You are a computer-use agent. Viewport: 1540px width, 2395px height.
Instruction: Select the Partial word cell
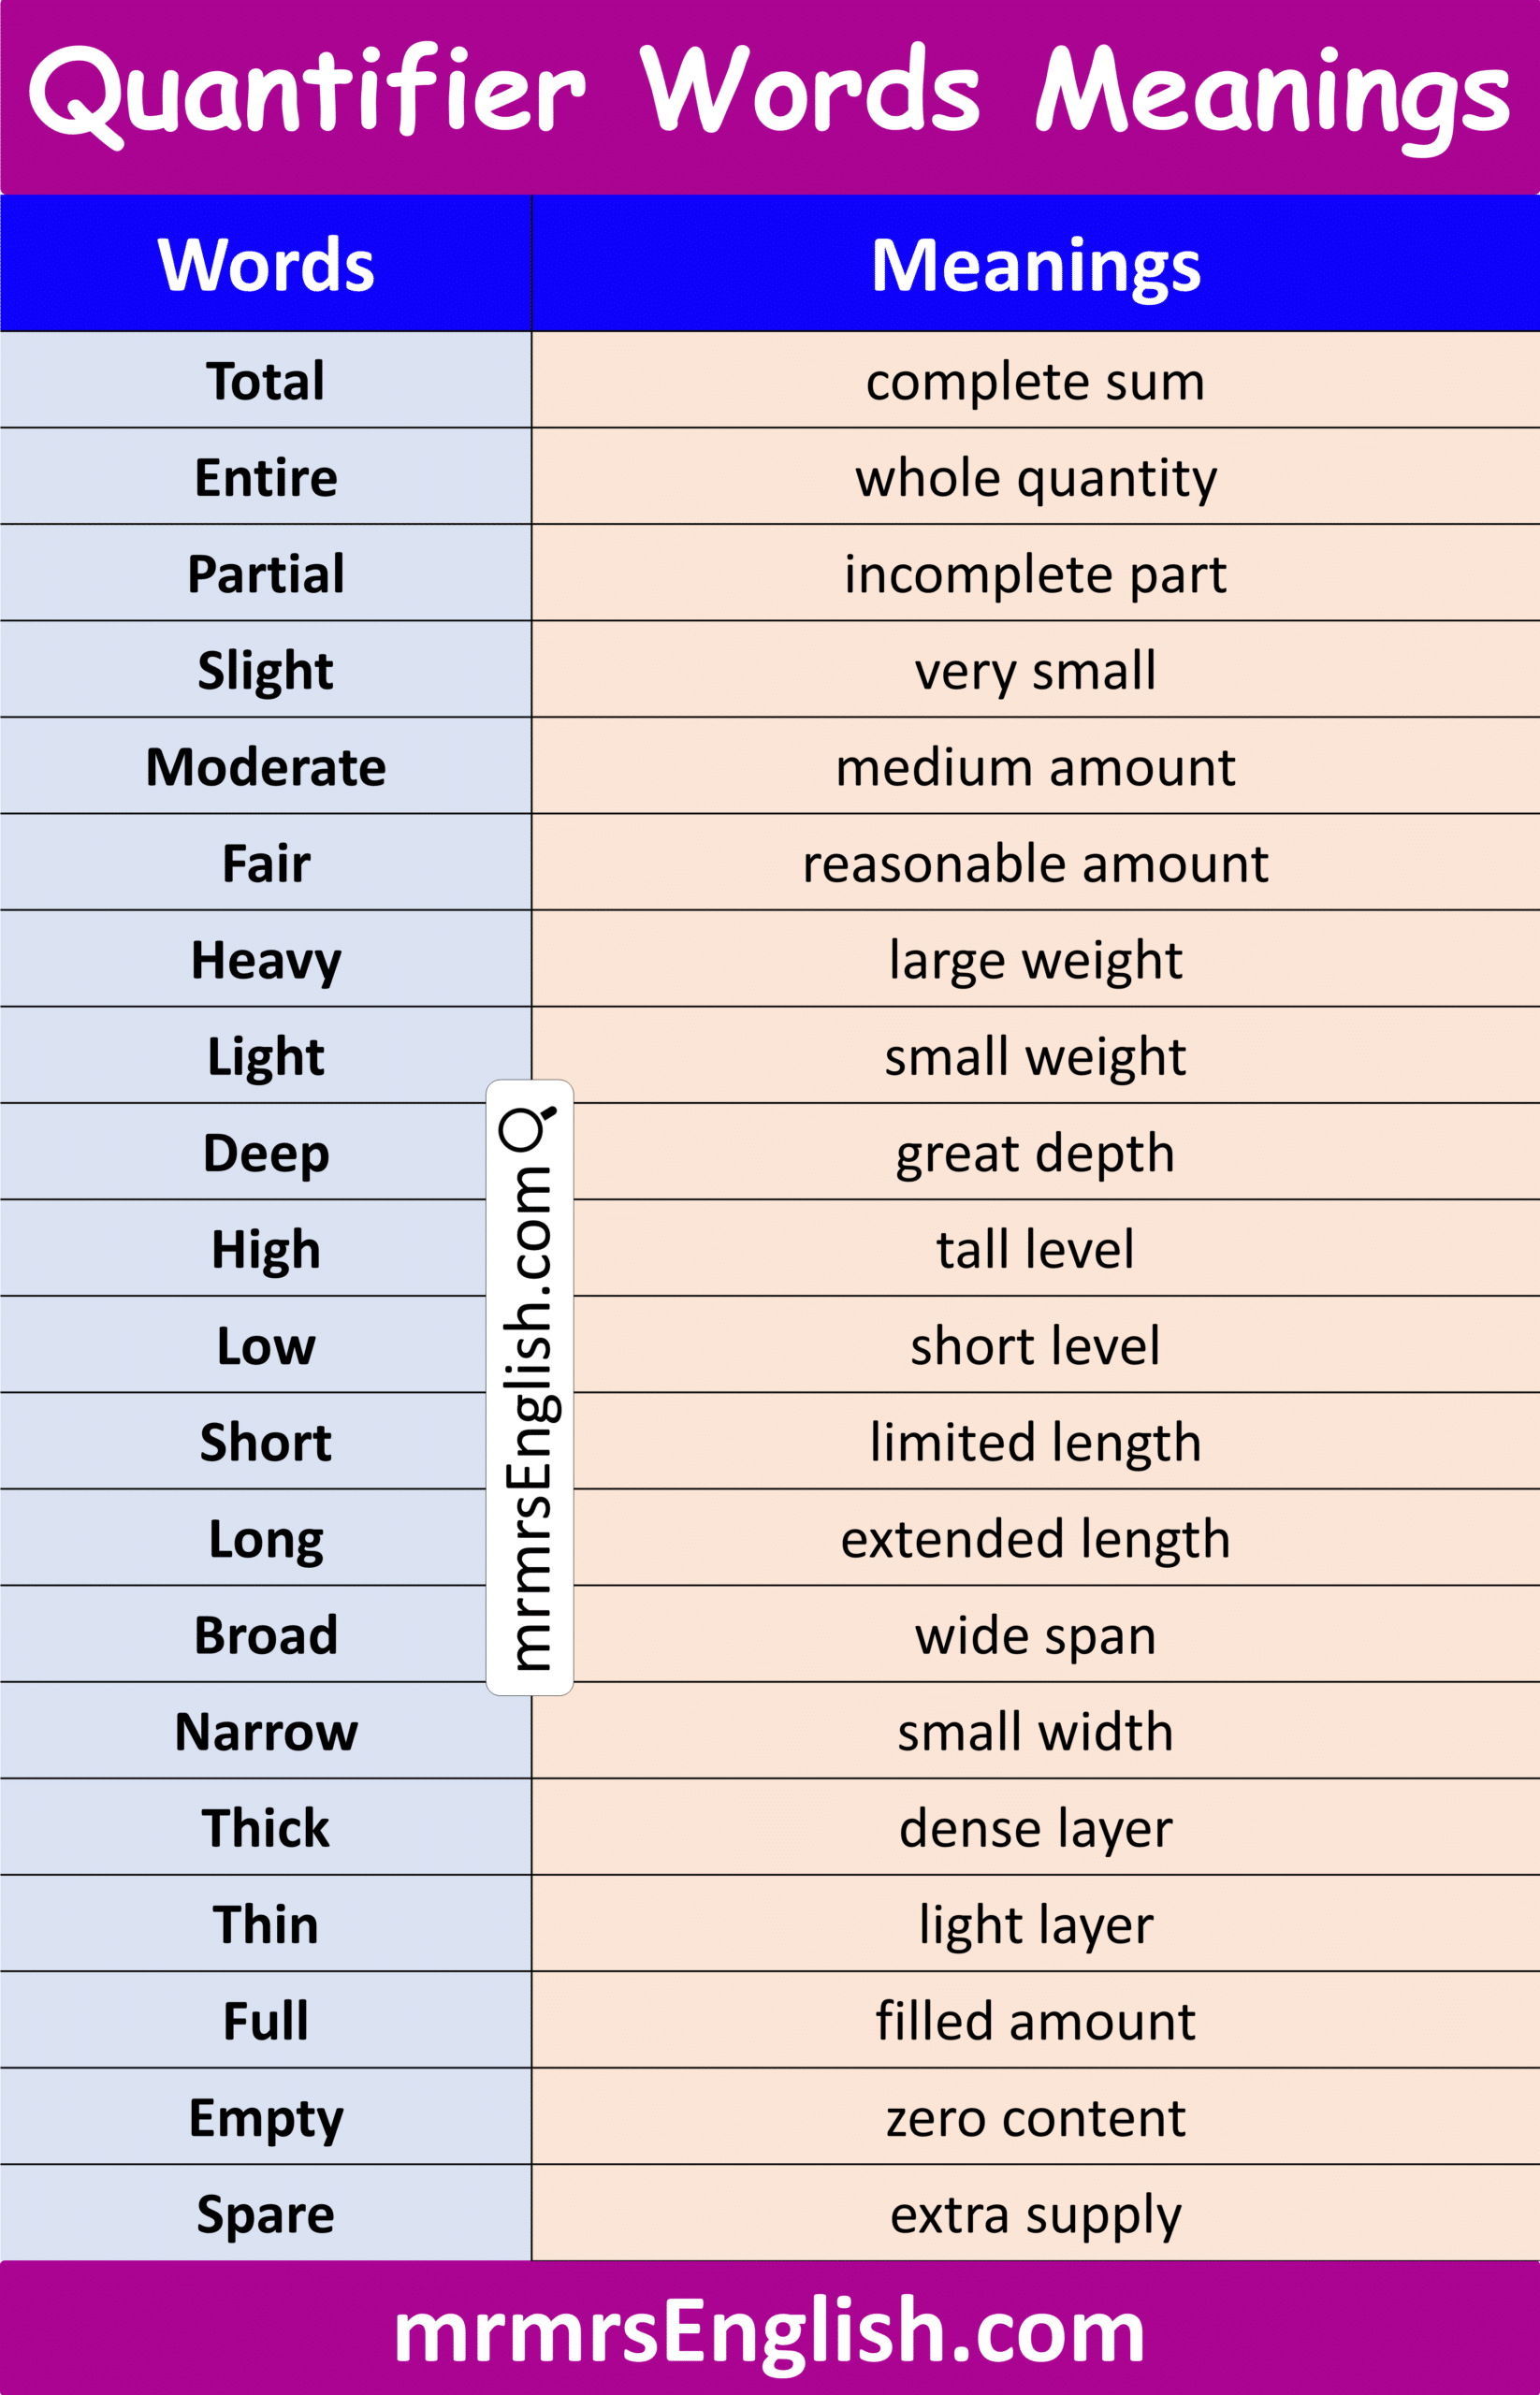point(266,574)
